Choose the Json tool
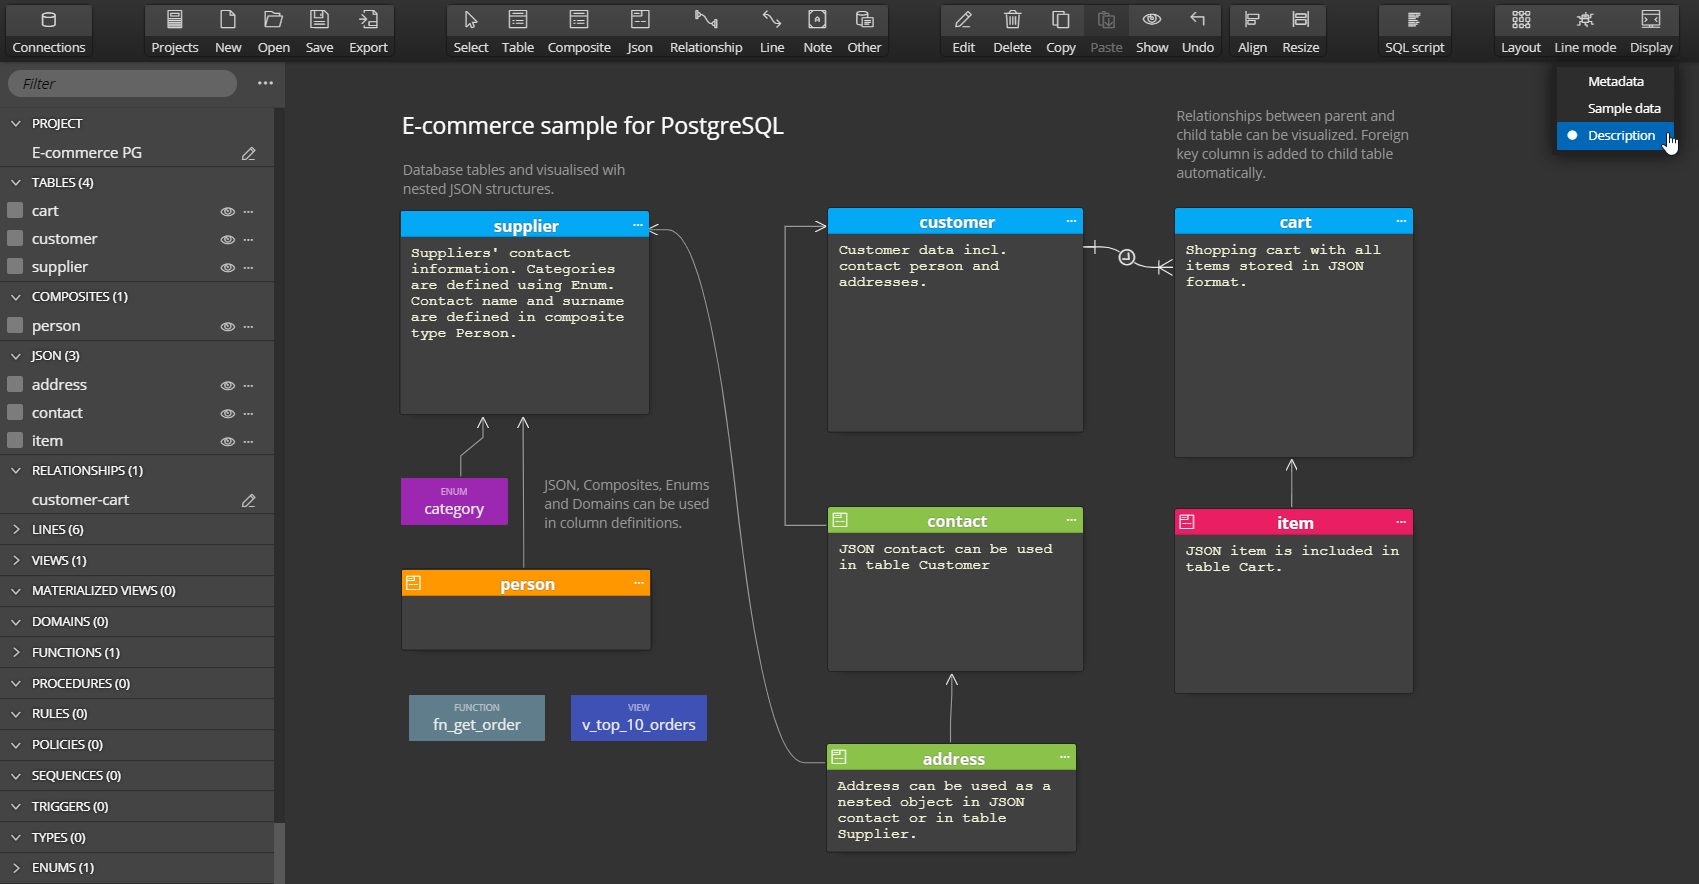The image size is (1699, 884). (x=640, y=31)
